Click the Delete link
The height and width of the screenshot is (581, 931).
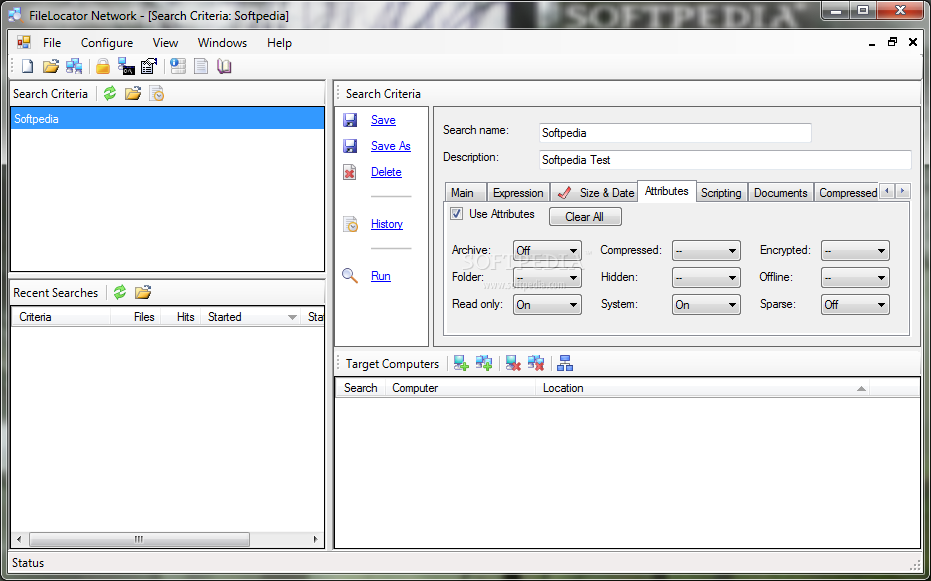pyautogui.click(x=386, y=172)
